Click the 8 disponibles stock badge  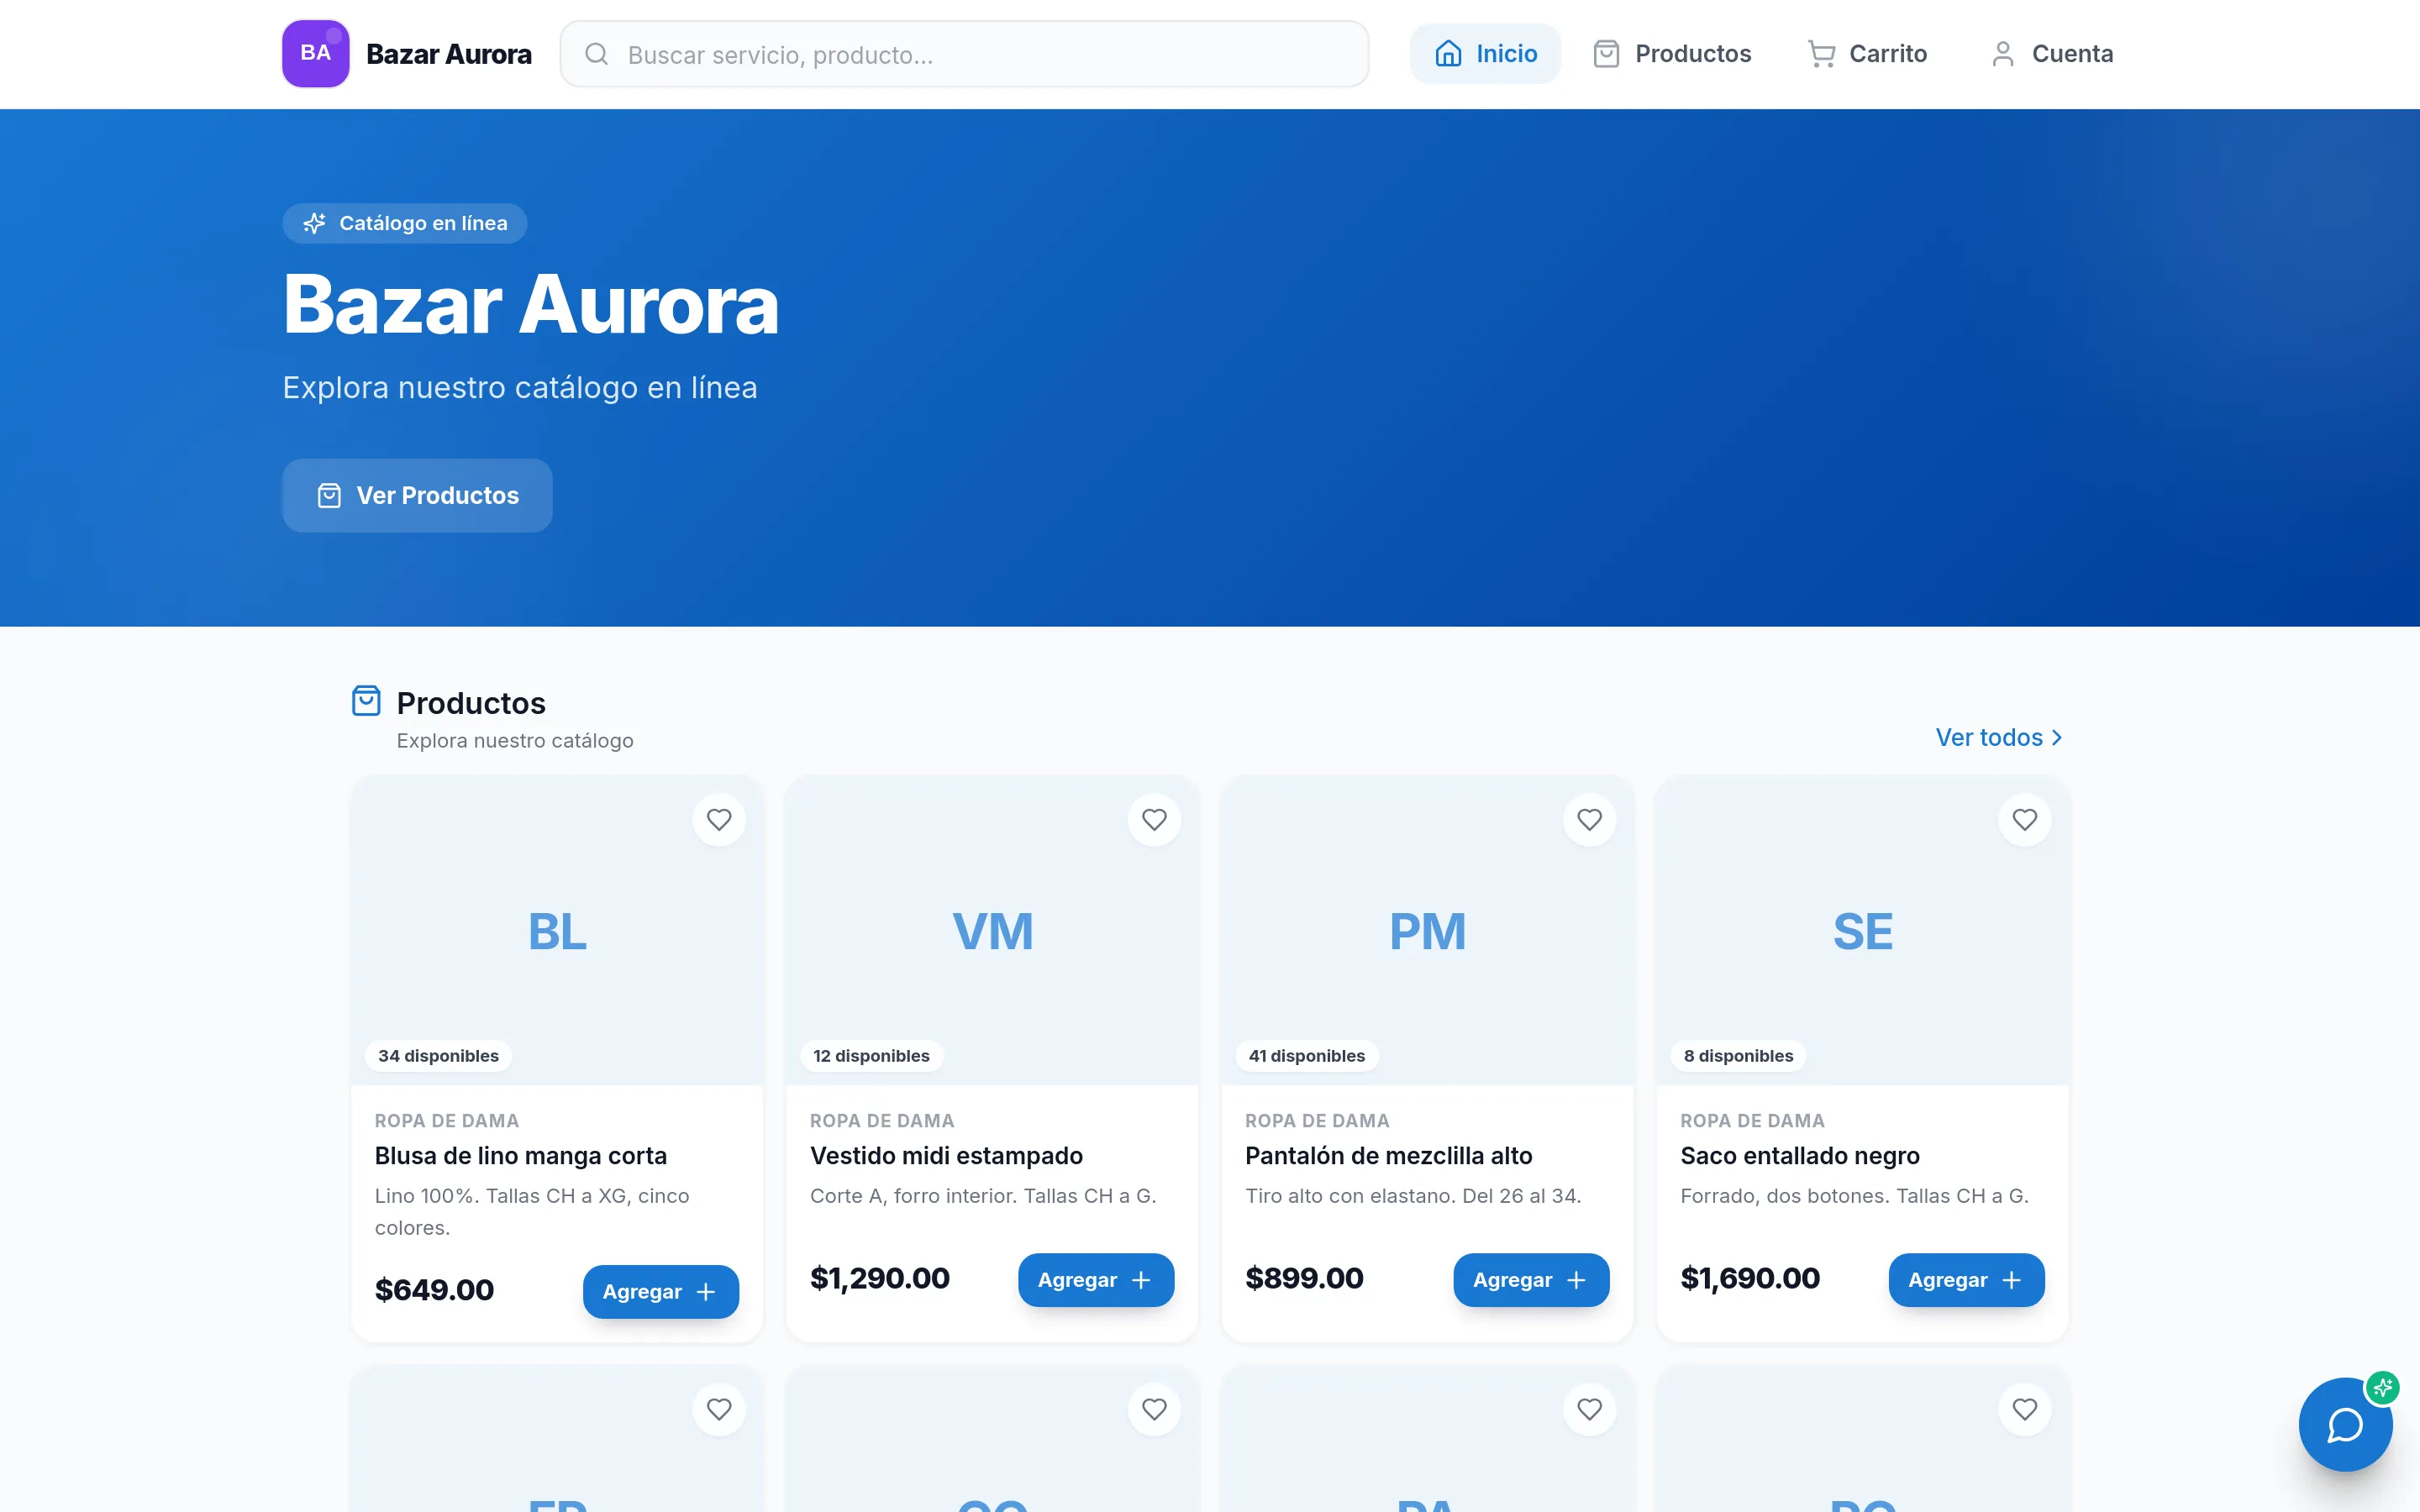click(1738, 1056)
